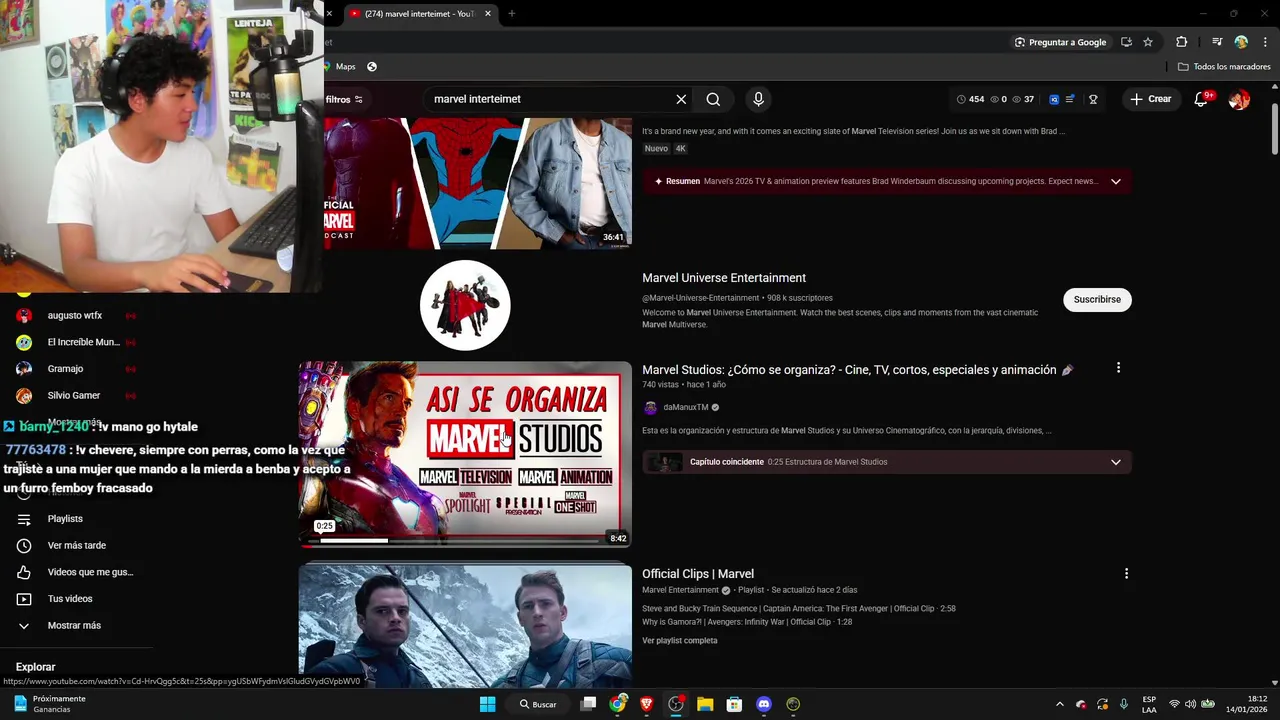
Task: Bookmark this page with star icon
Action: tap(1148, 42)
